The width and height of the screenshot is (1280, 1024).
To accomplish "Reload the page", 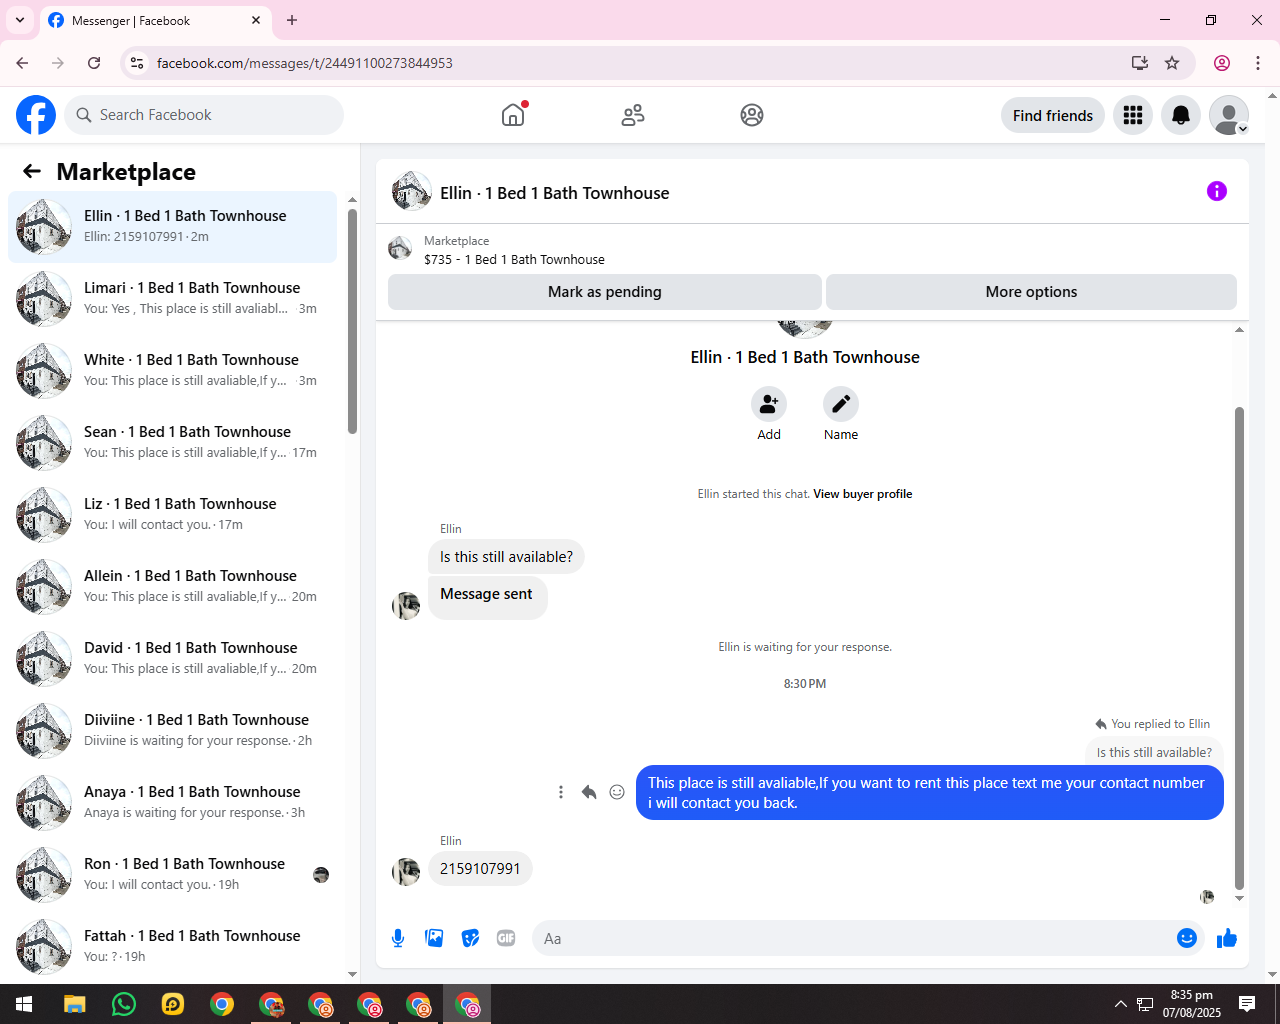I will [94, 63].
